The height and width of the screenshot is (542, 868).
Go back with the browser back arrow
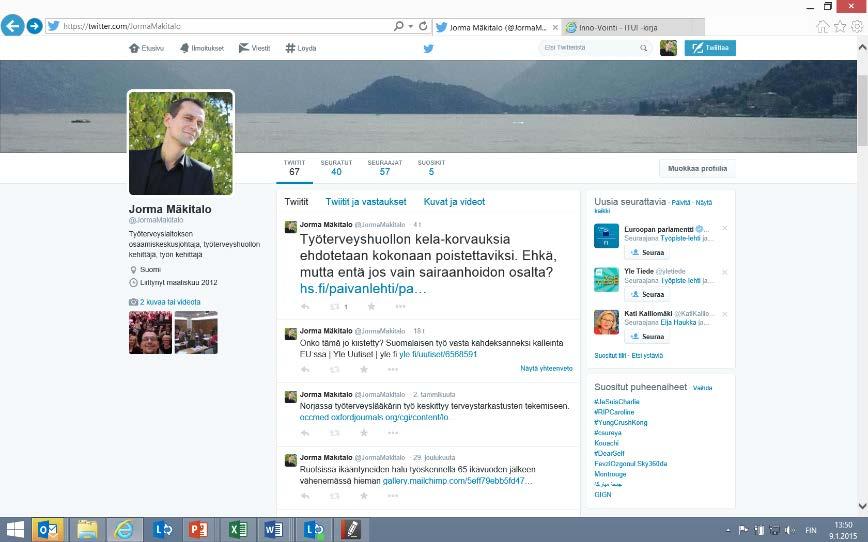coord(12,25)
